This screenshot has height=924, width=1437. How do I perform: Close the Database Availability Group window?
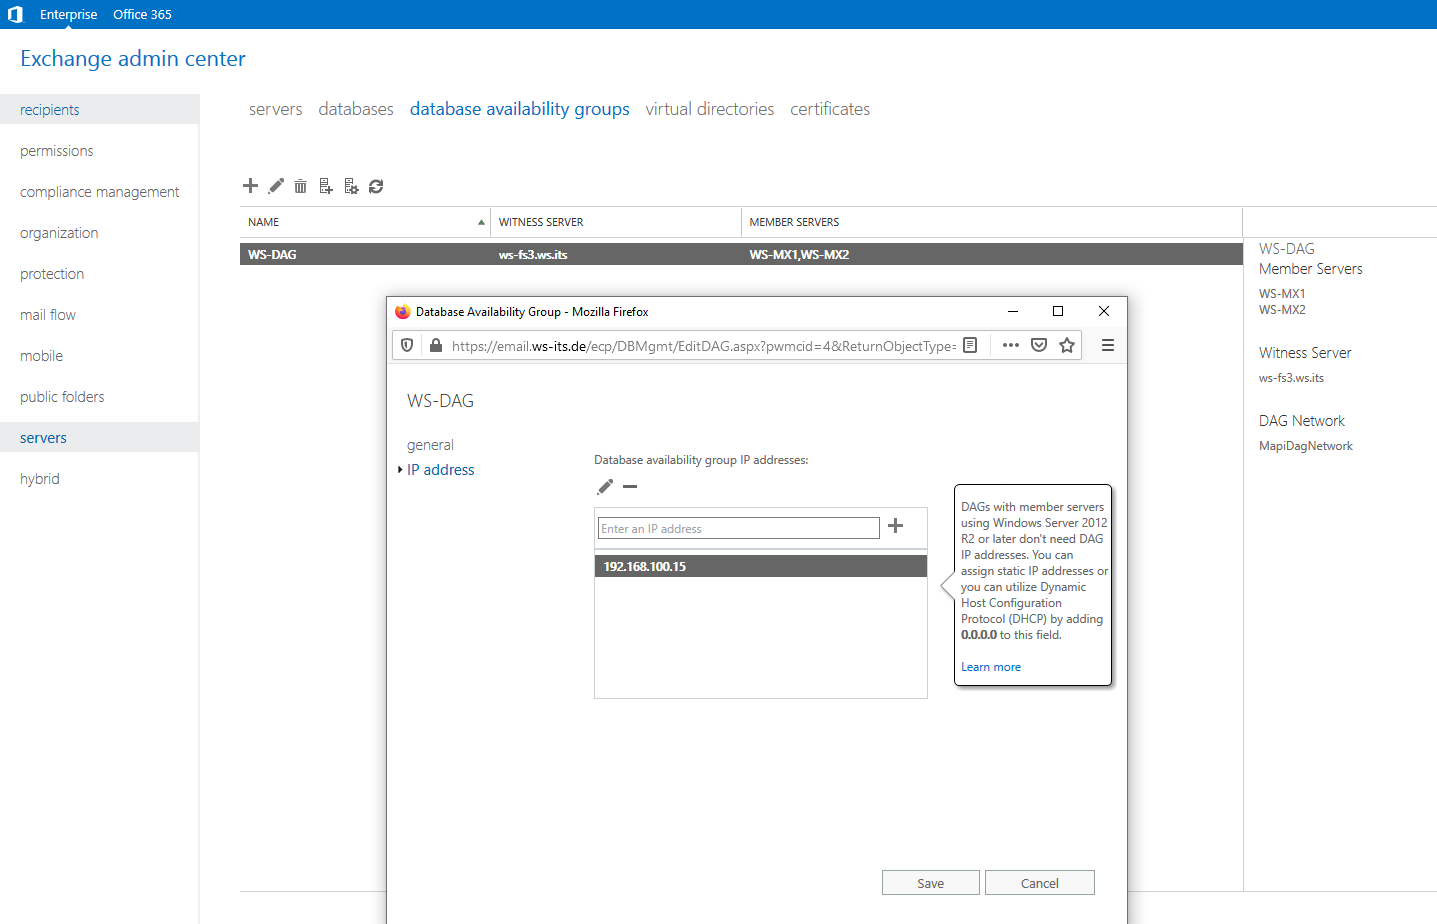click(x=1104, y=311)
